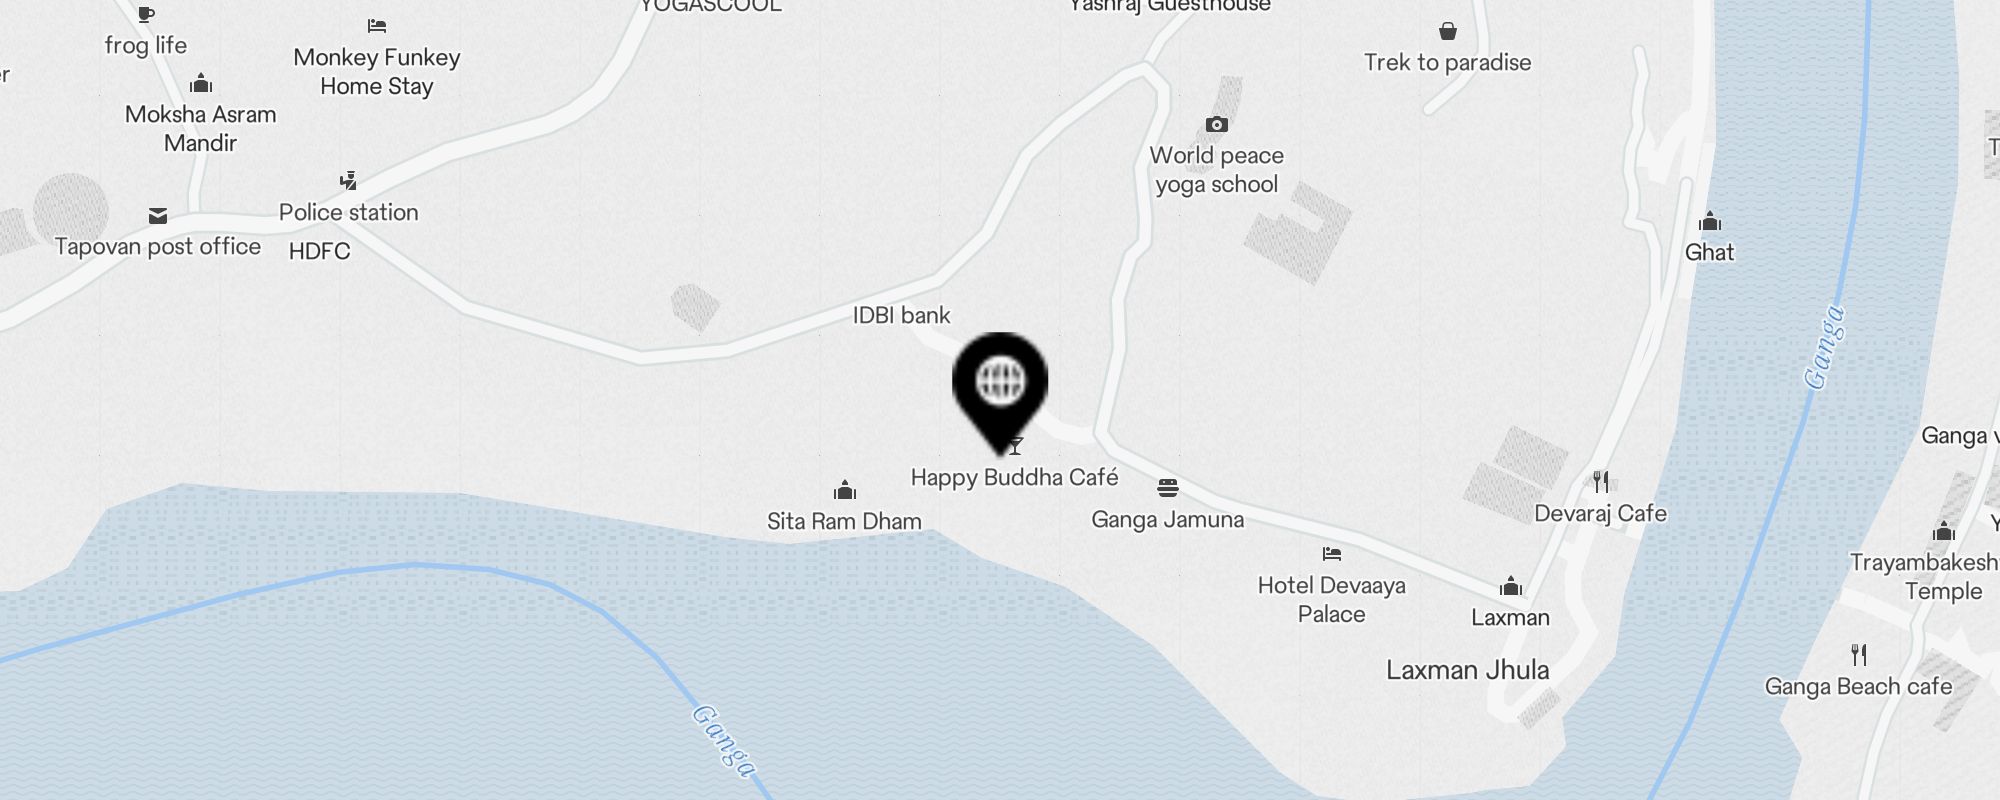Viewport: 2000px width, 800px height.
Task: Select the Tapovan post office envelope icon
Action: [158, 216]
